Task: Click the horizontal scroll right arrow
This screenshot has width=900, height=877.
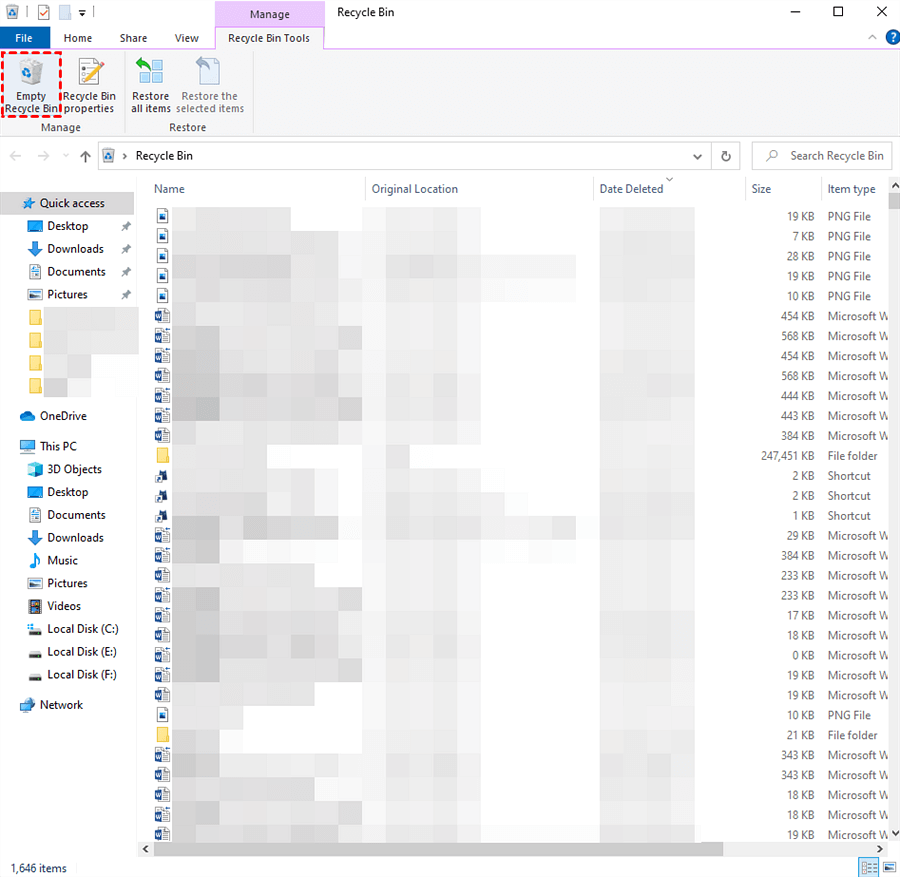Action: 879,849
